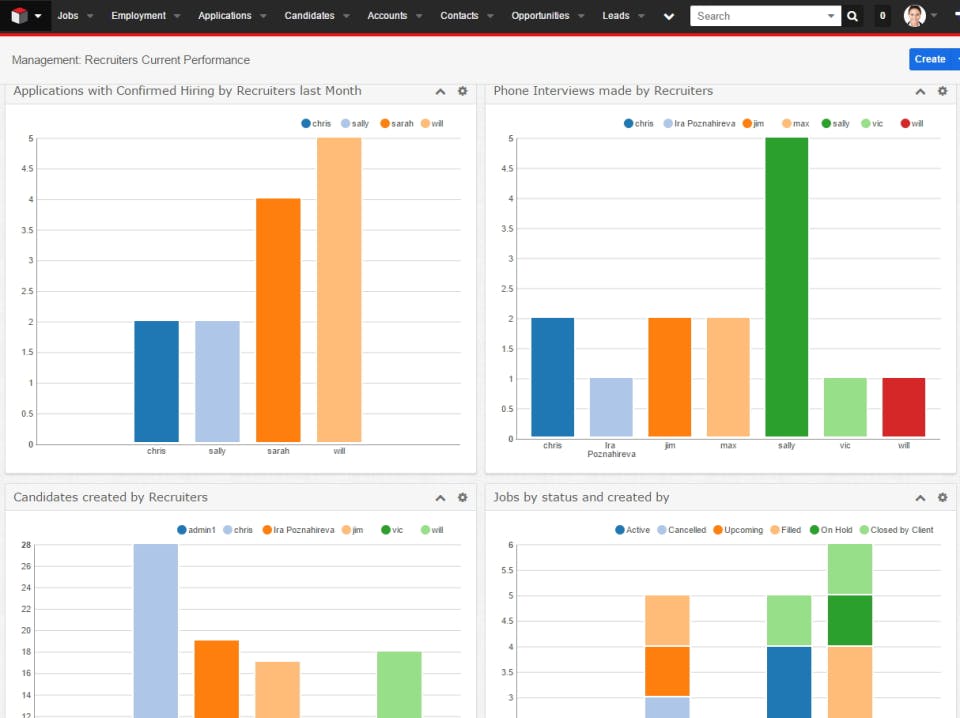Open gear settings for Jobs by status panel
The height and width of the screenshot is (718, 960).
tap(943, 497)
